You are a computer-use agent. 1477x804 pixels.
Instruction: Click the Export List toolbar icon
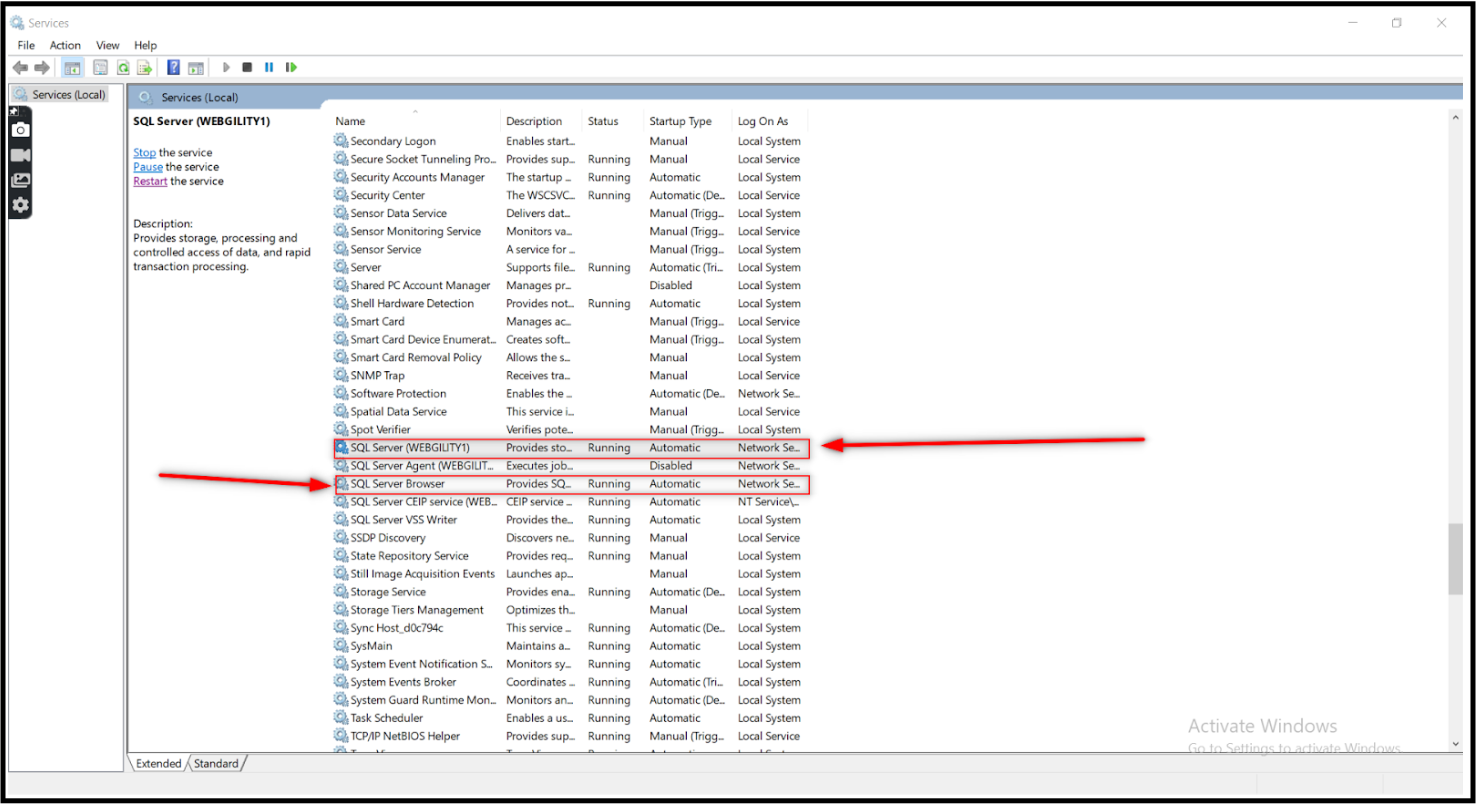[x=144, y=68]
